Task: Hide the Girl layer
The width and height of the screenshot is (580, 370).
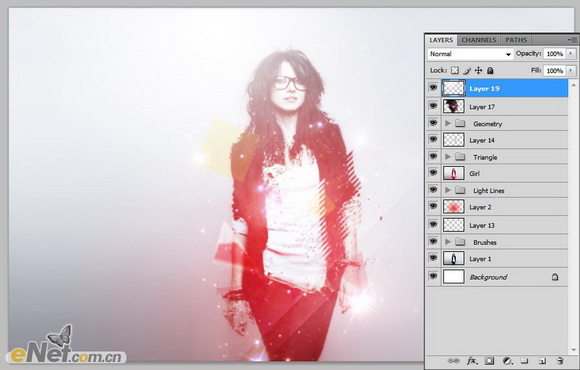Action: click(433, 172)
